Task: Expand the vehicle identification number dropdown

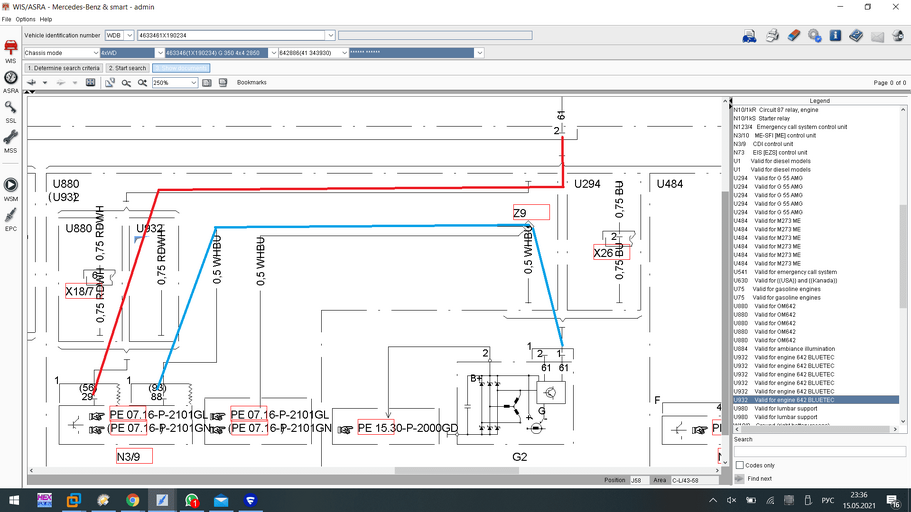Action: point(330,35)
